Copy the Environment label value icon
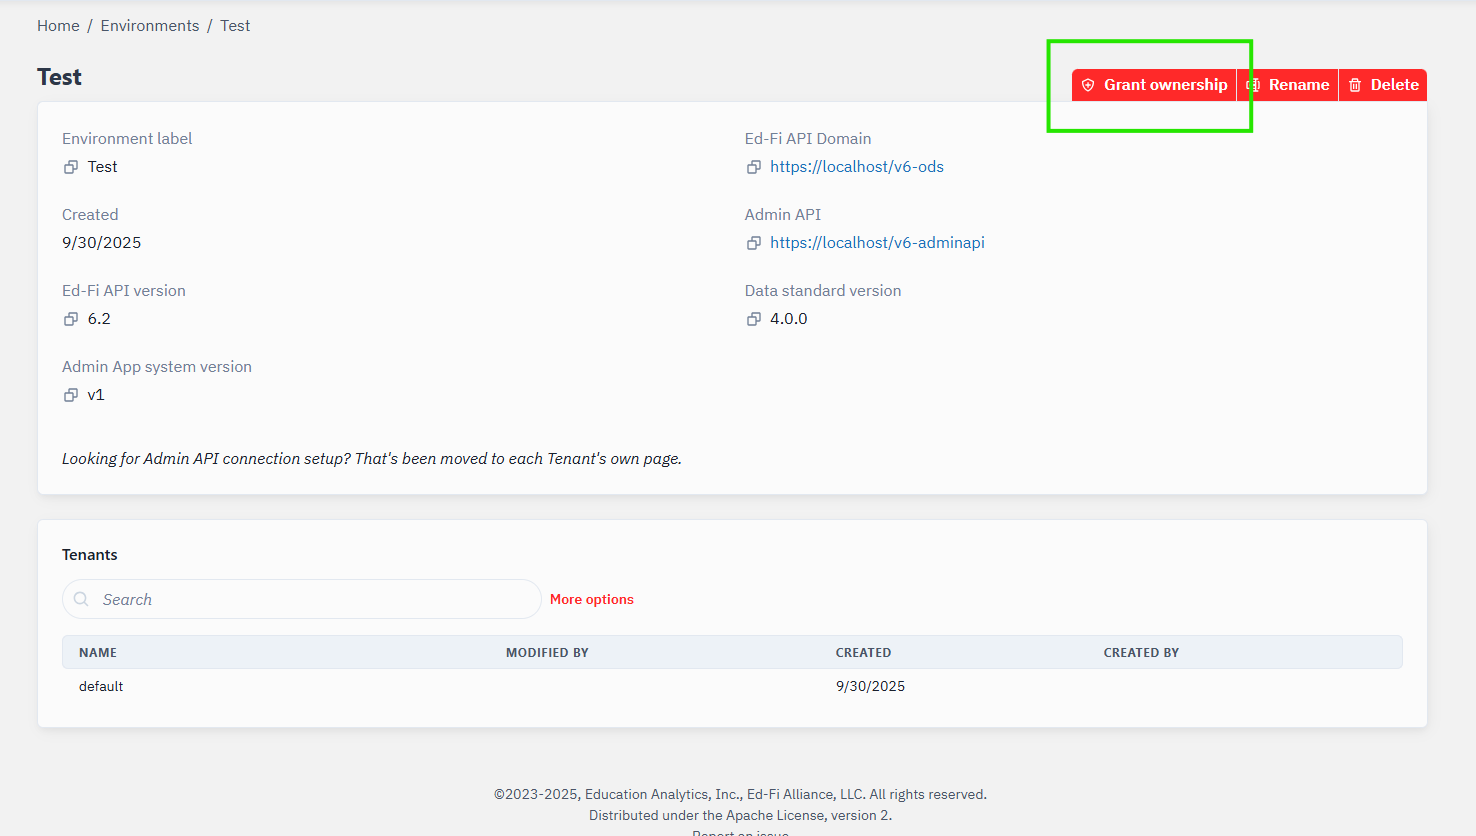1476x836 pixels. [x=71, y=167]
